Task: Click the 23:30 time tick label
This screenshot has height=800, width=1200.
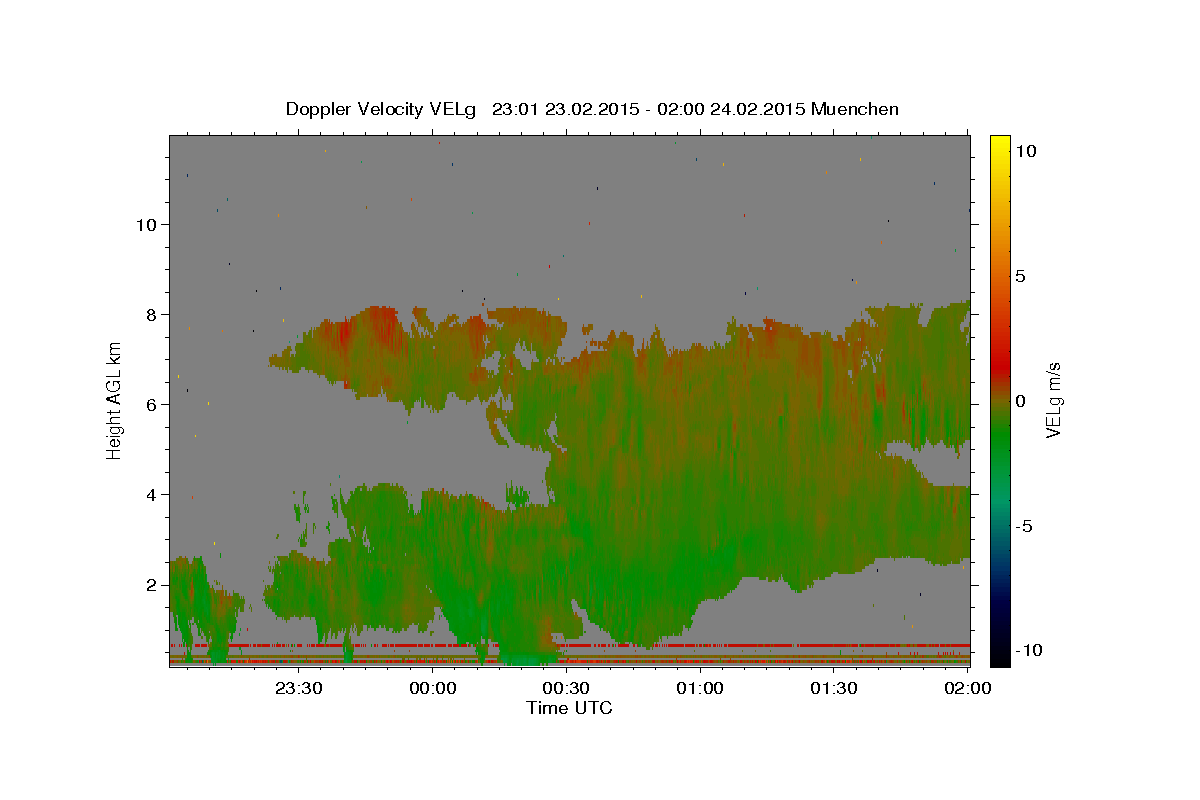Action: (x=298, y=688)
